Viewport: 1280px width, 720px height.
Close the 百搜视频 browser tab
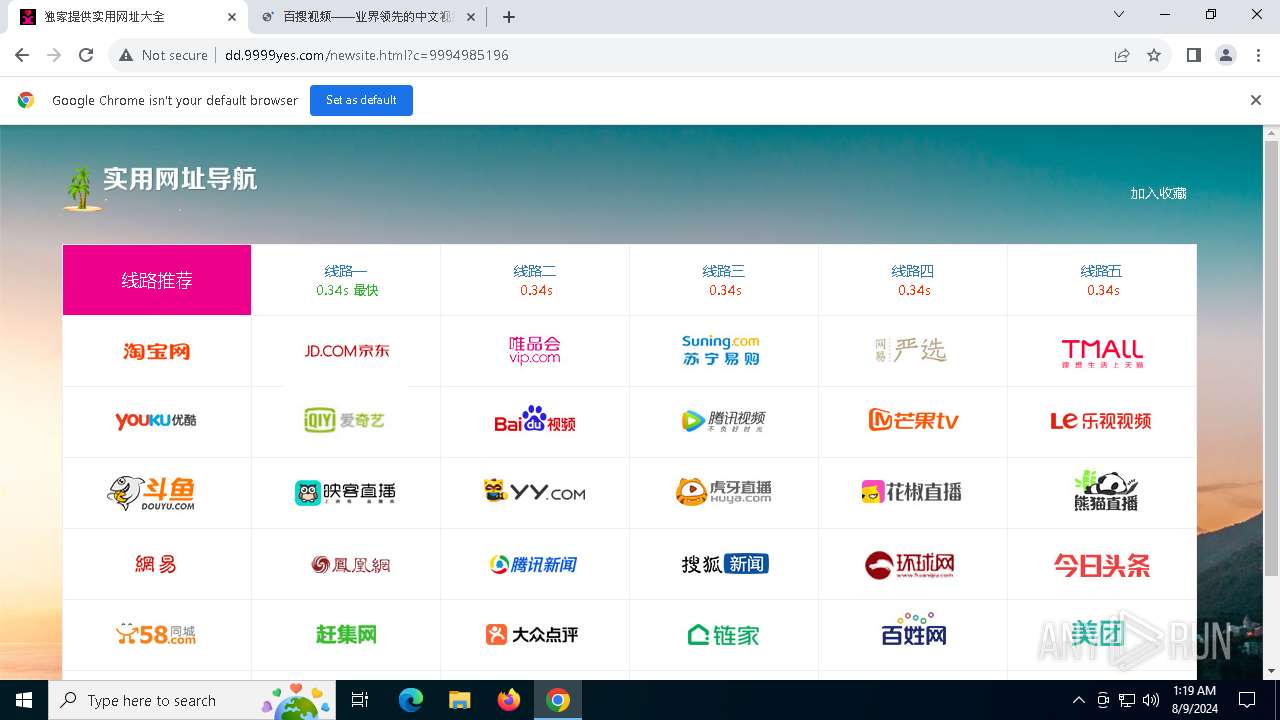pyautogui.click(x=471, y=17)
